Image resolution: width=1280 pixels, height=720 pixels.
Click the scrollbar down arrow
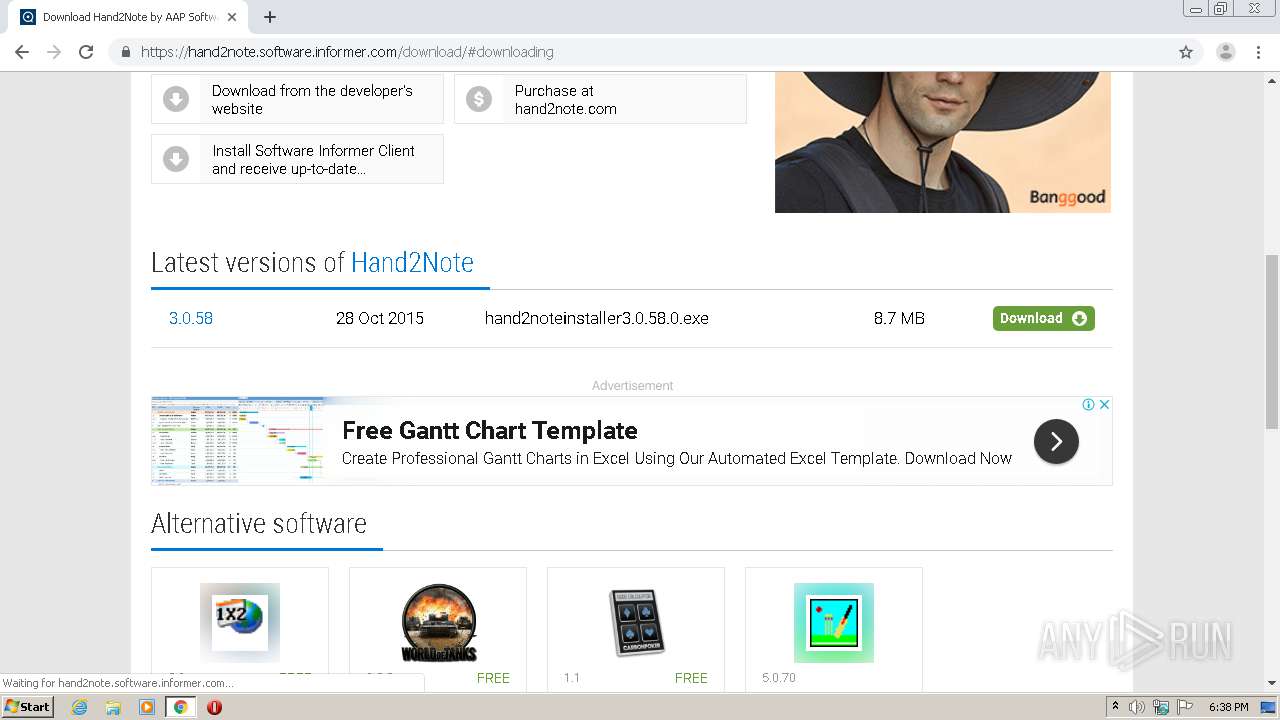[x=1271, y=683]
